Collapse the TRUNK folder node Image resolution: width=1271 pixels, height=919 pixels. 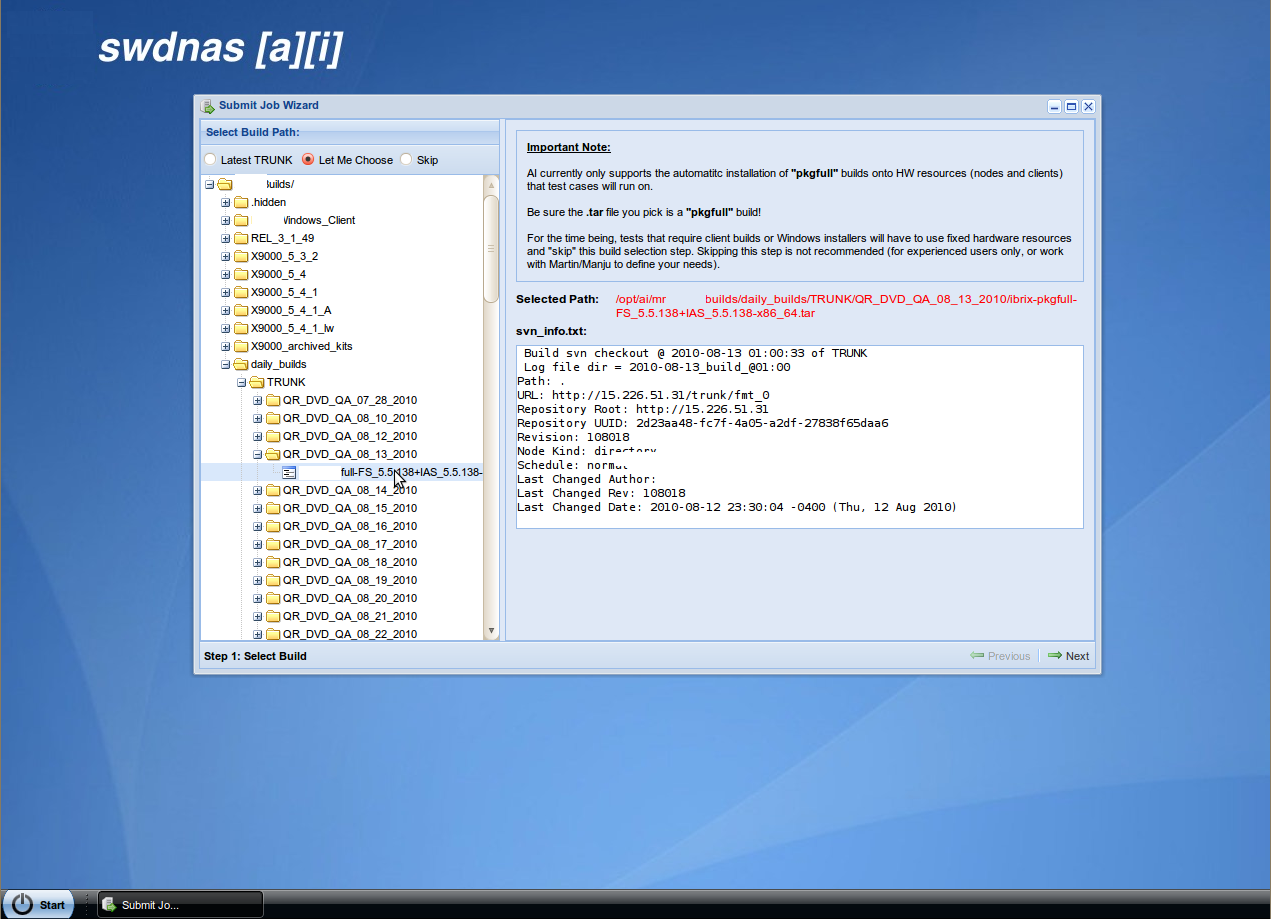[x=242, y=382]
